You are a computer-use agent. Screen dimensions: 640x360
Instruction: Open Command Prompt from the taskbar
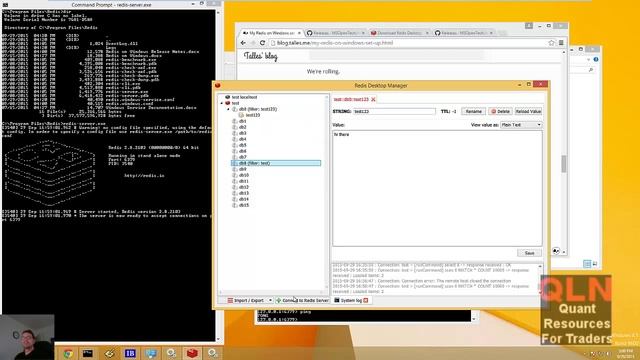click(88, 353)
